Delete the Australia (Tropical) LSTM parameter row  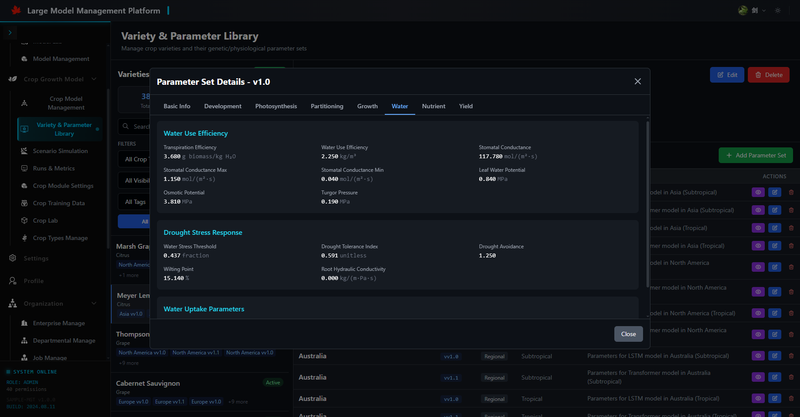791,399
